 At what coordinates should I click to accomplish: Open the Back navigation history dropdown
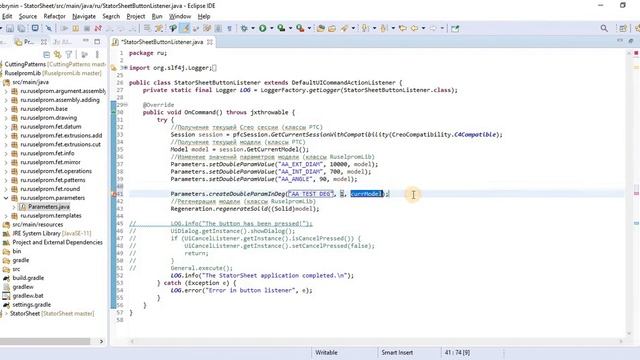point(423,28)
